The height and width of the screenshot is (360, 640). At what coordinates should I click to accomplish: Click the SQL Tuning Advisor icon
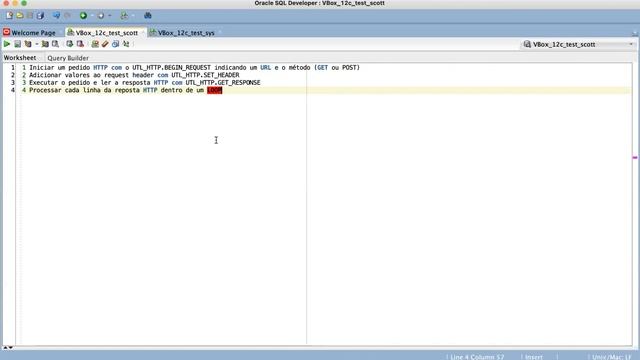pyautogui.click(x=55, y=44)
